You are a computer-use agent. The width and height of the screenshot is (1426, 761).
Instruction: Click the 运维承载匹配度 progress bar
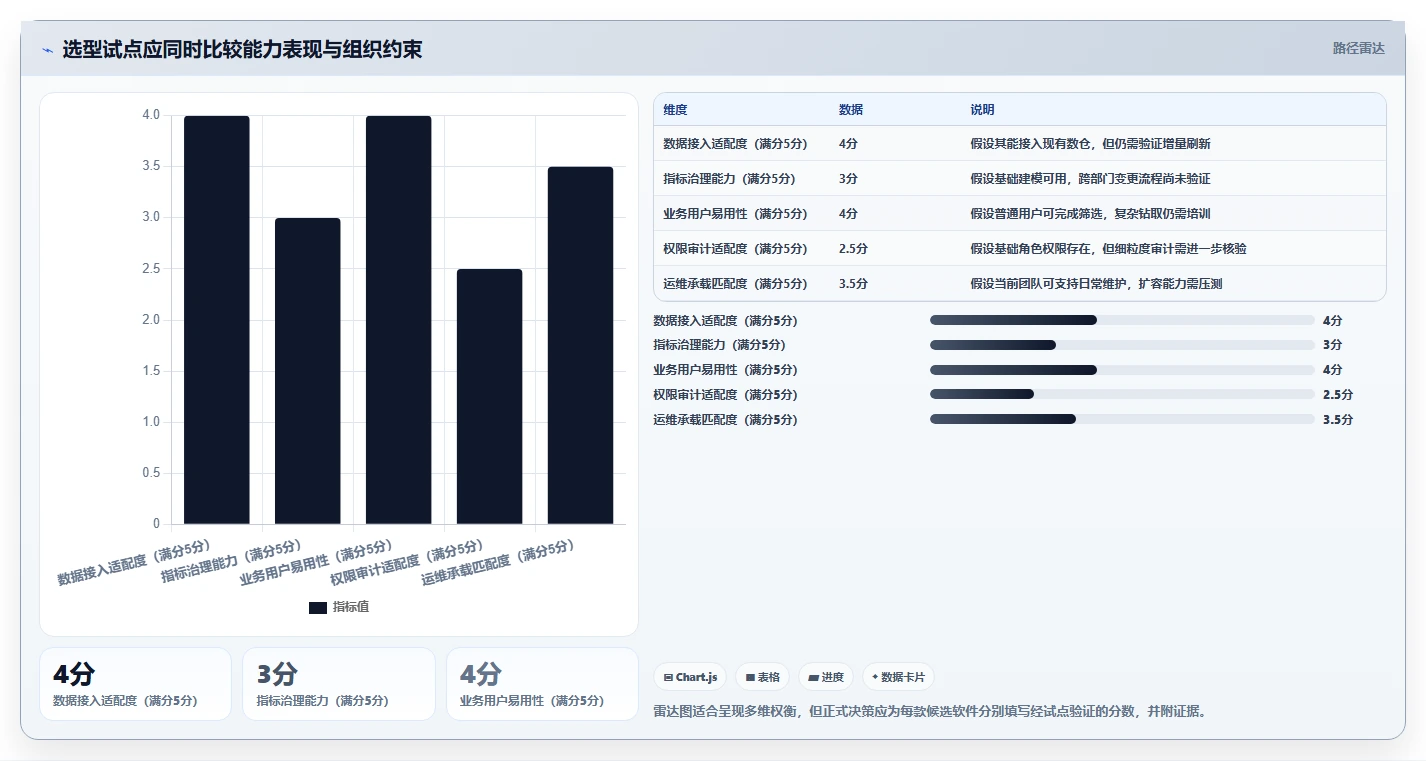1122,420
